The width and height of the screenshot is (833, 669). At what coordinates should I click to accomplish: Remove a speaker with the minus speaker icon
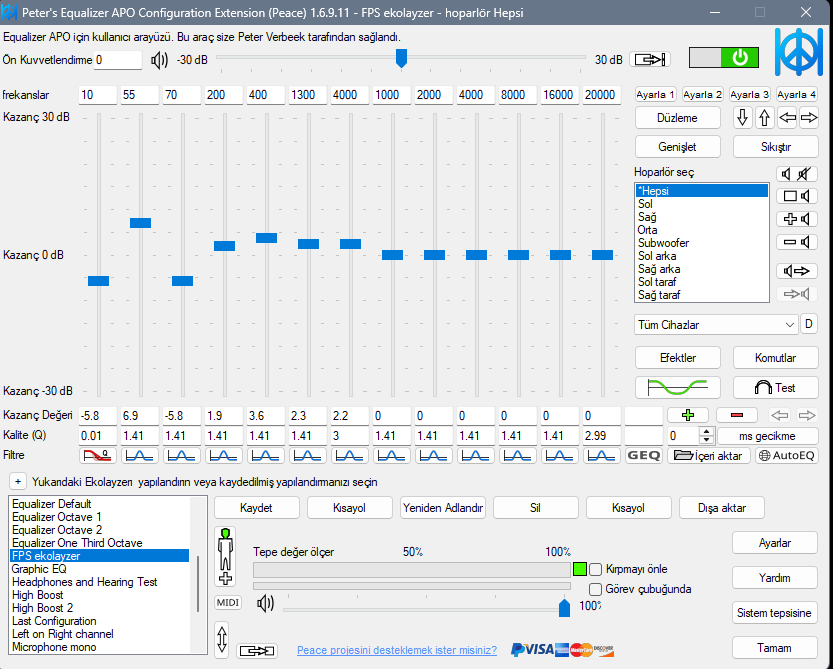(796, 242)
